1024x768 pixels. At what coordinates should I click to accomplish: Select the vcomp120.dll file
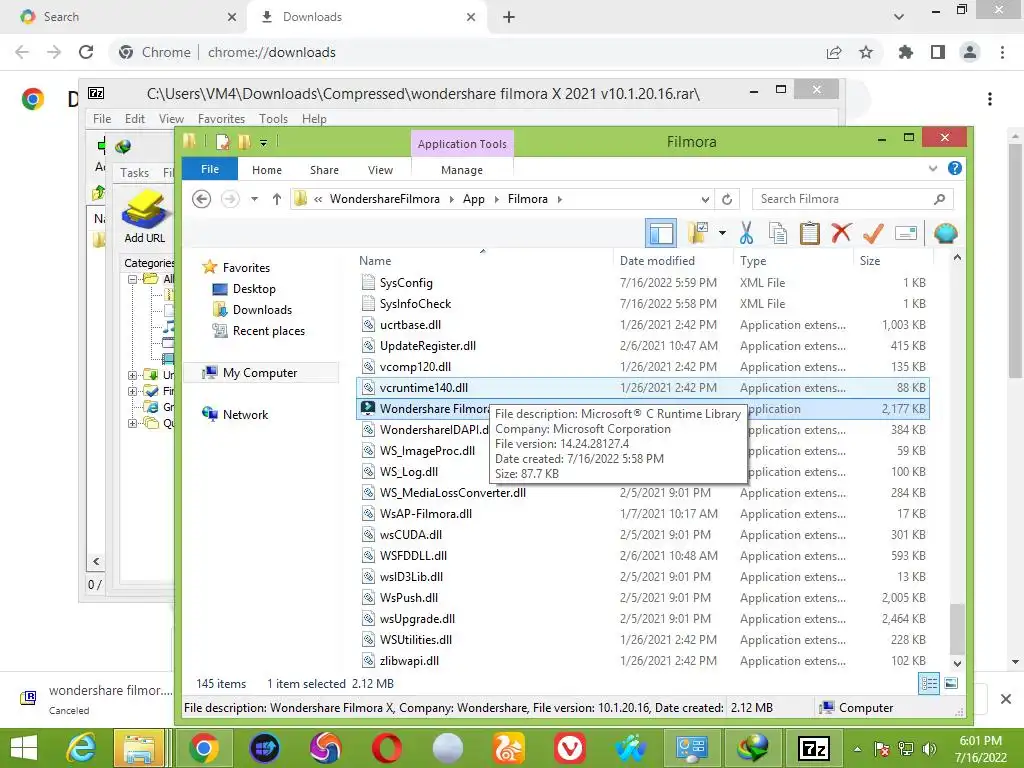pyautogui.click(x=415, y=366)
